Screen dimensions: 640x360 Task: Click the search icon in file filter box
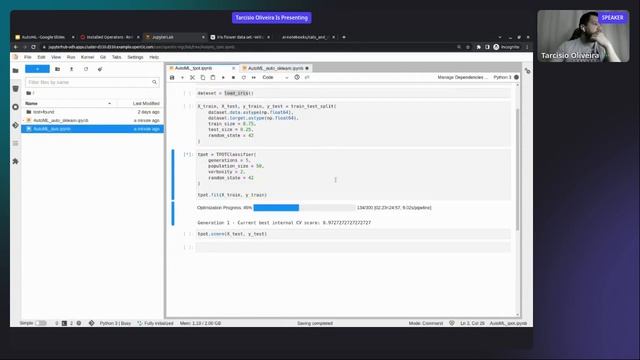[x=154, y=82]
